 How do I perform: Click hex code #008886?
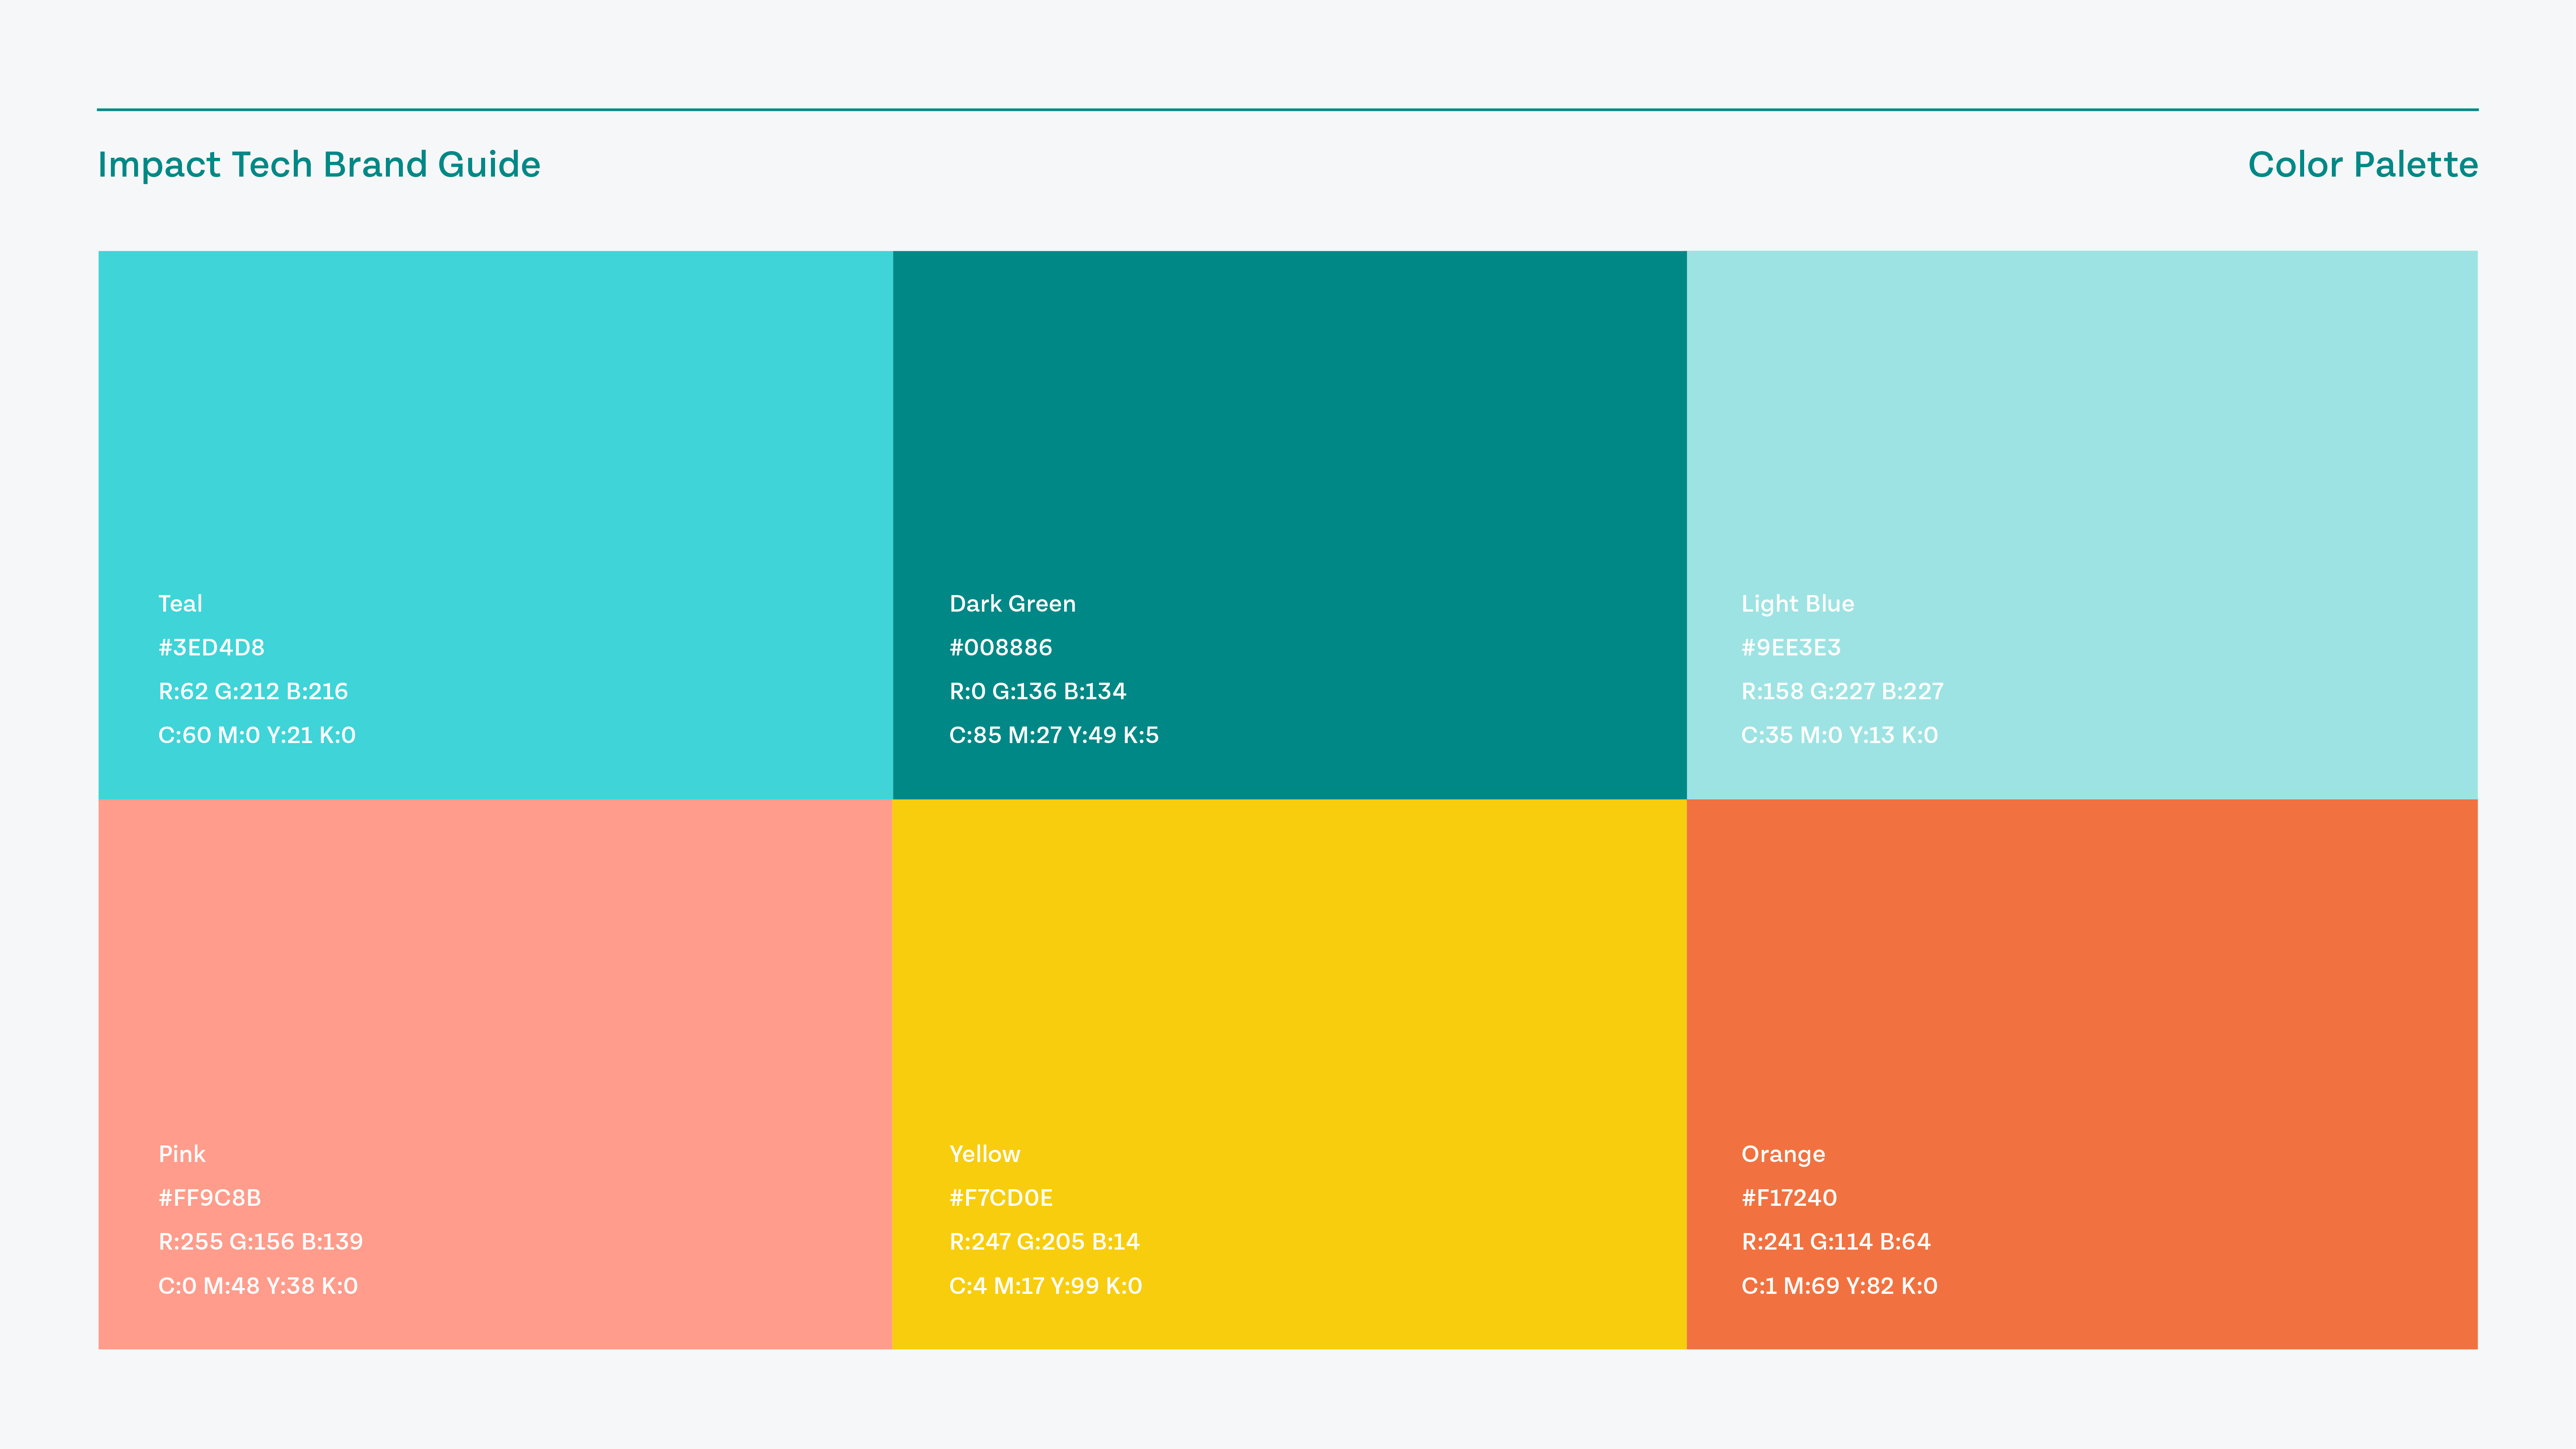pos(1001,648)
